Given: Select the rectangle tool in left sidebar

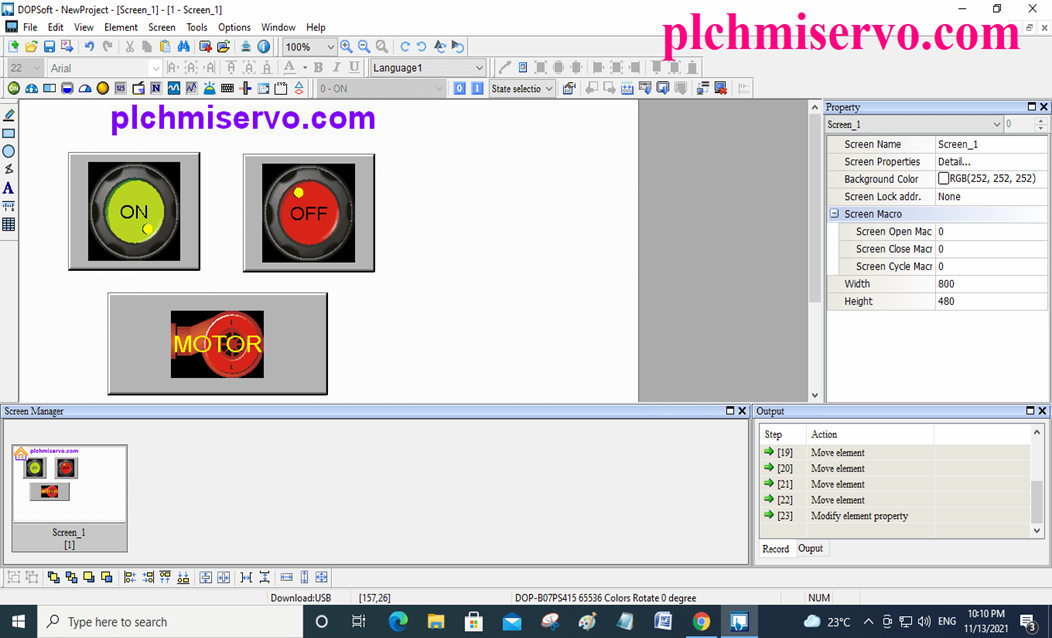Looking at the screenshot, I should pos(9,134).
